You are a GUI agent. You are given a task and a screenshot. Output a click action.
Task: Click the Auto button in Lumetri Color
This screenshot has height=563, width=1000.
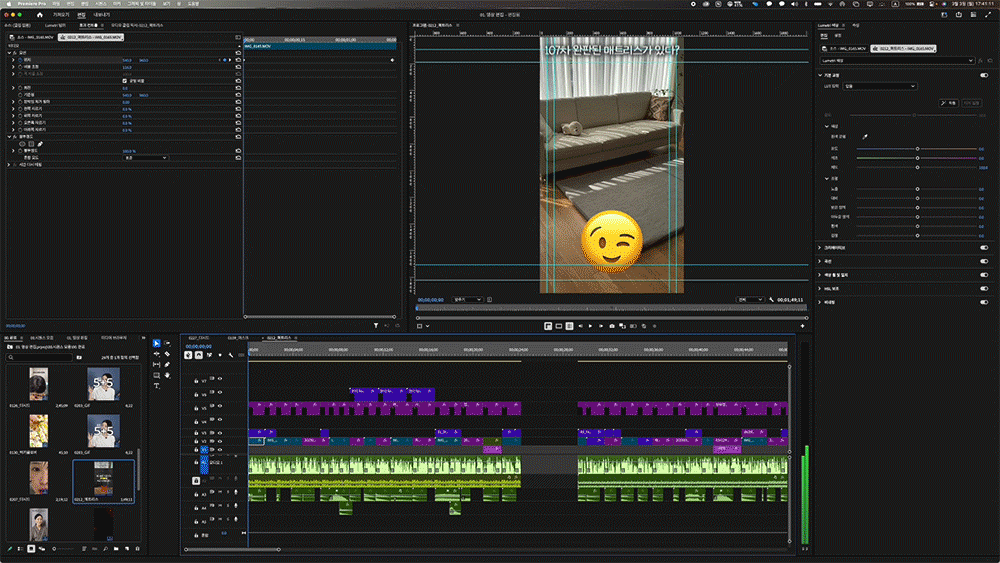949,102
